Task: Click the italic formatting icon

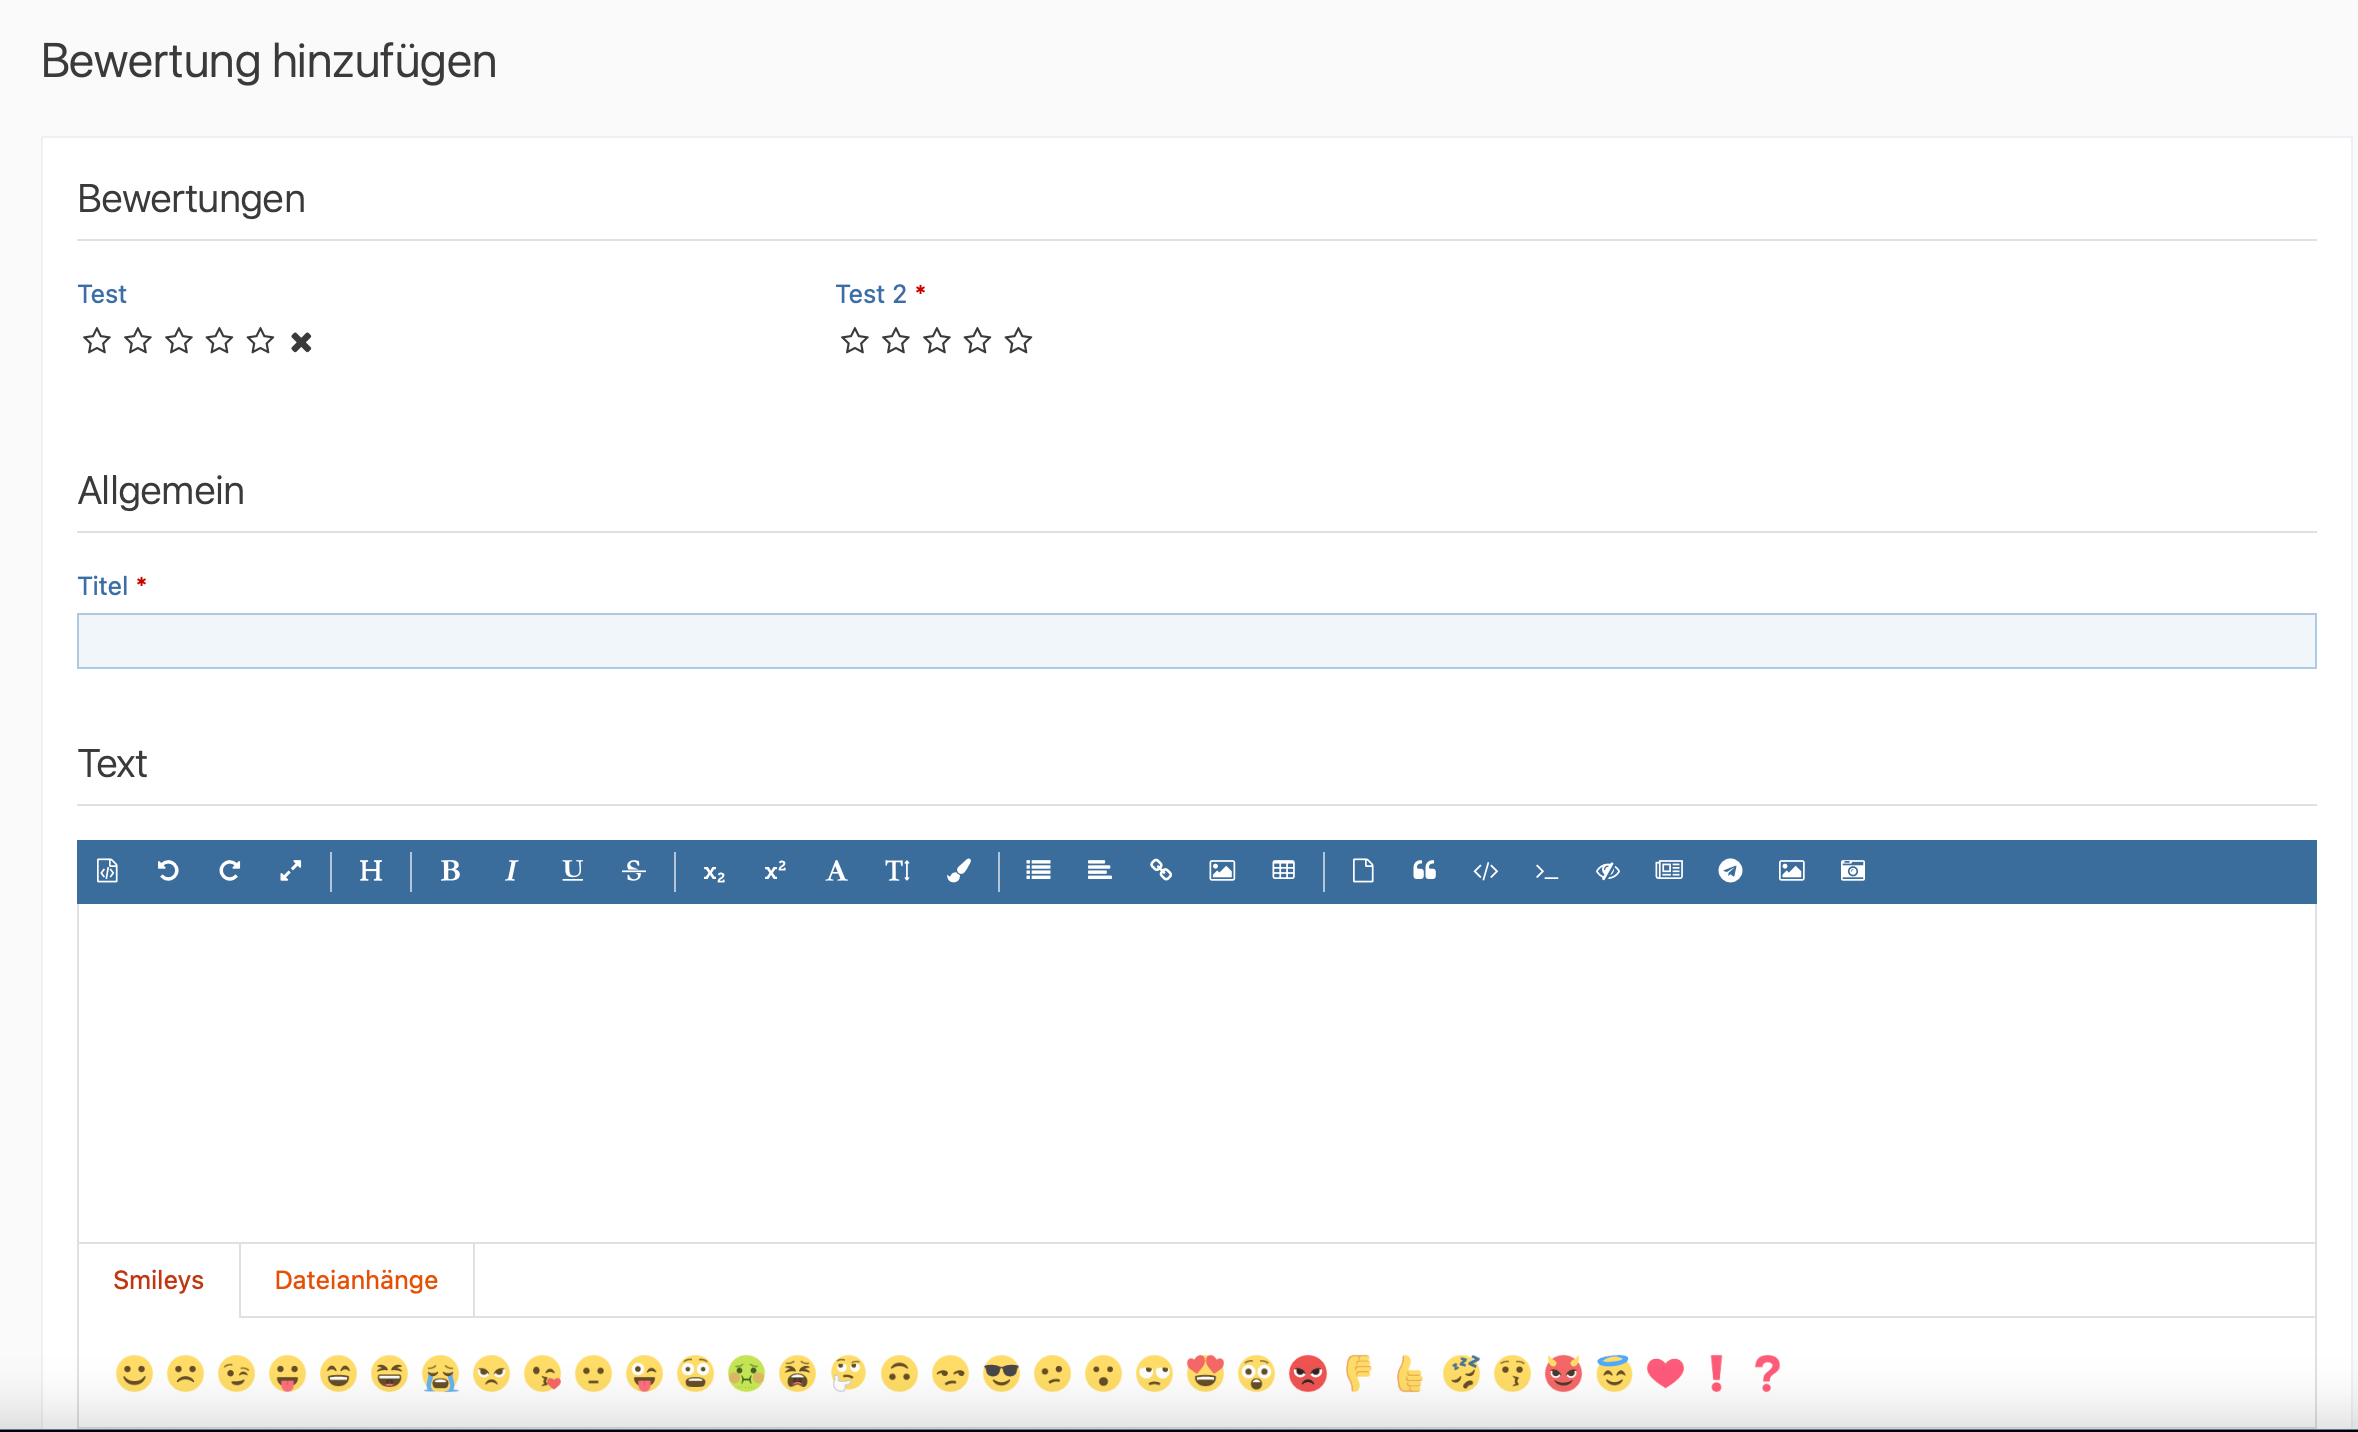Action: (x=511, y=871)
